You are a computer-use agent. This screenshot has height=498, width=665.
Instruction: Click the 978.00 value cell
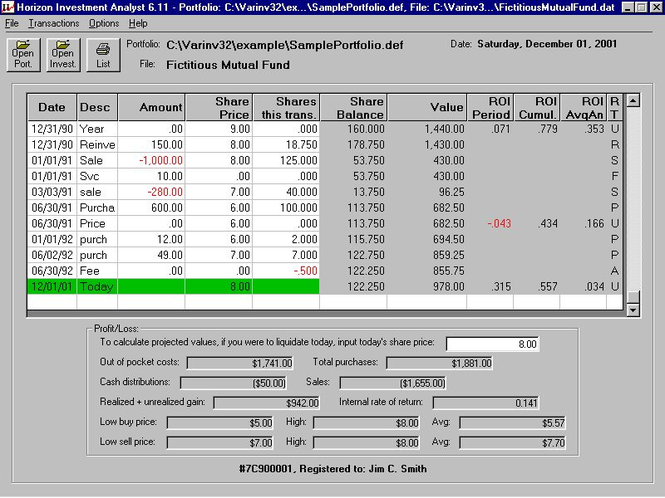(427, 287)
